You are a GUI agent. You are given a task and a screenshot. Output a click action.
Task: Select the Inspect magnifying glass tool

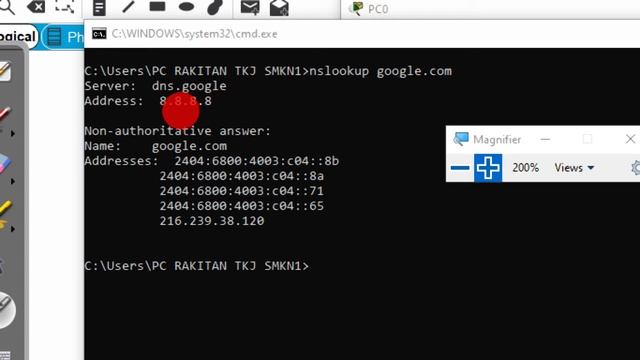pyautogui.click(x=7, y=7)
